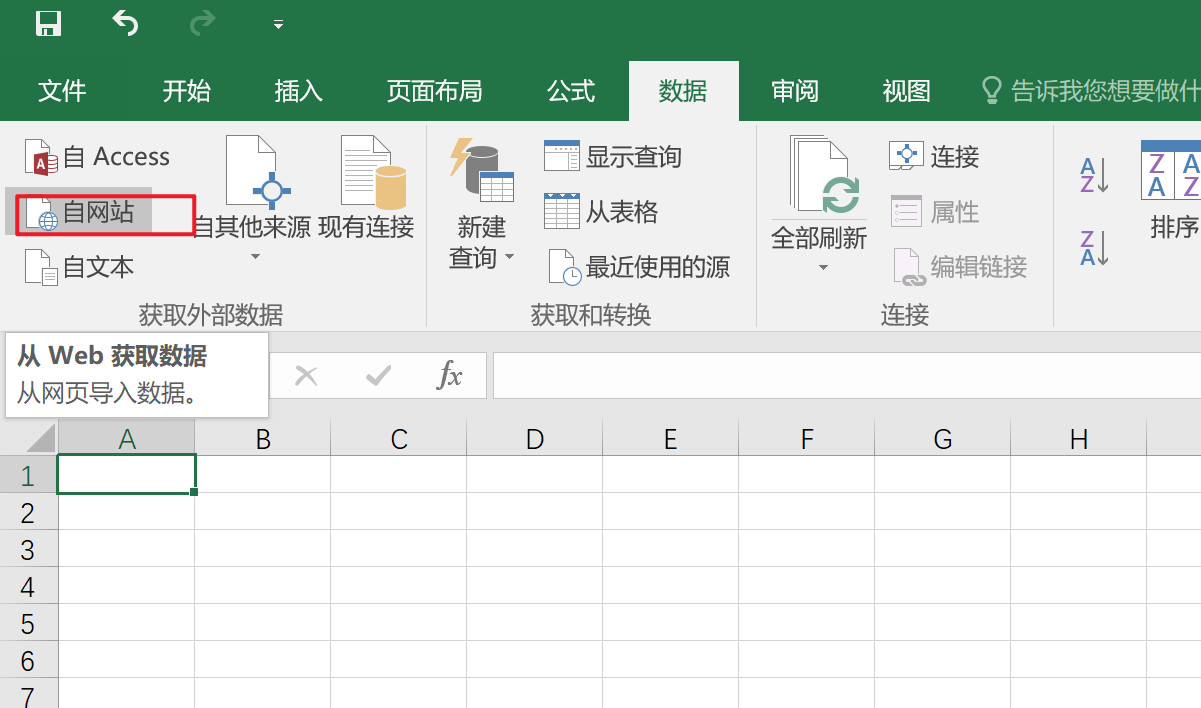This screenshot has width=1201, height=708.
Task: Click 最近使用的源
Action: pyautogui.click(x=638, y=267)
